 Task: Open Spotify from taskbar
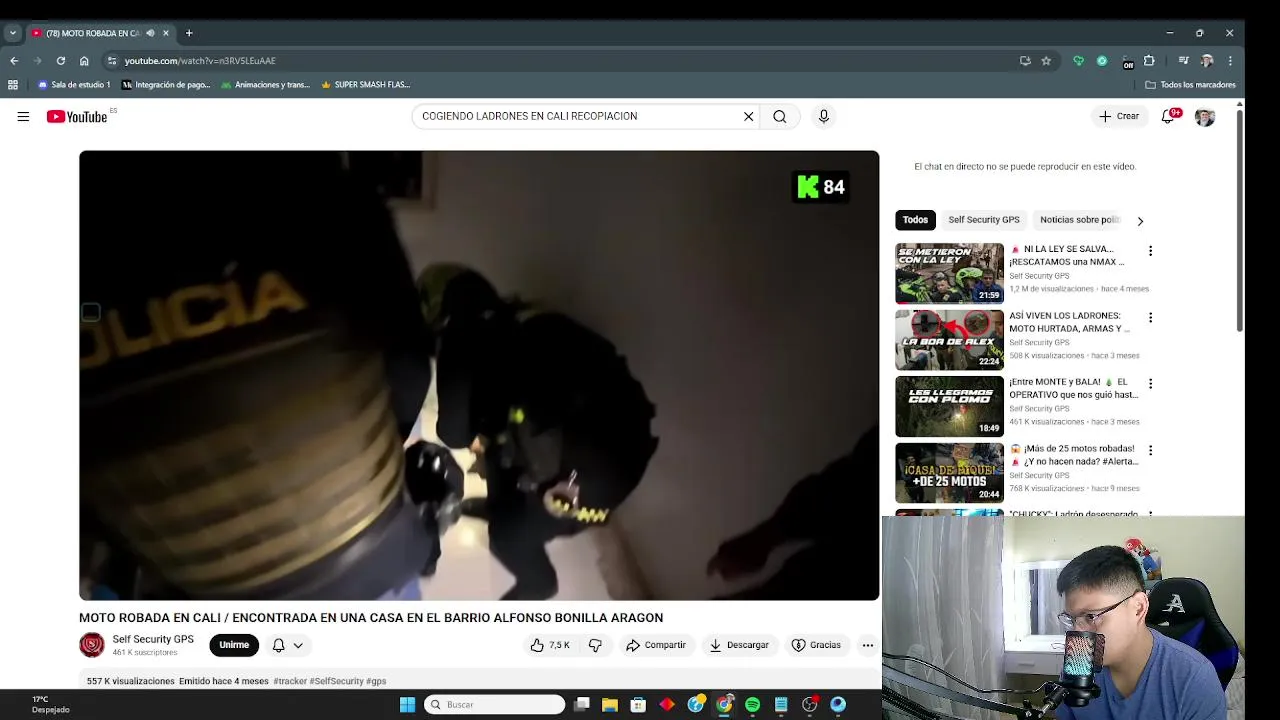(x=753, y=705)
